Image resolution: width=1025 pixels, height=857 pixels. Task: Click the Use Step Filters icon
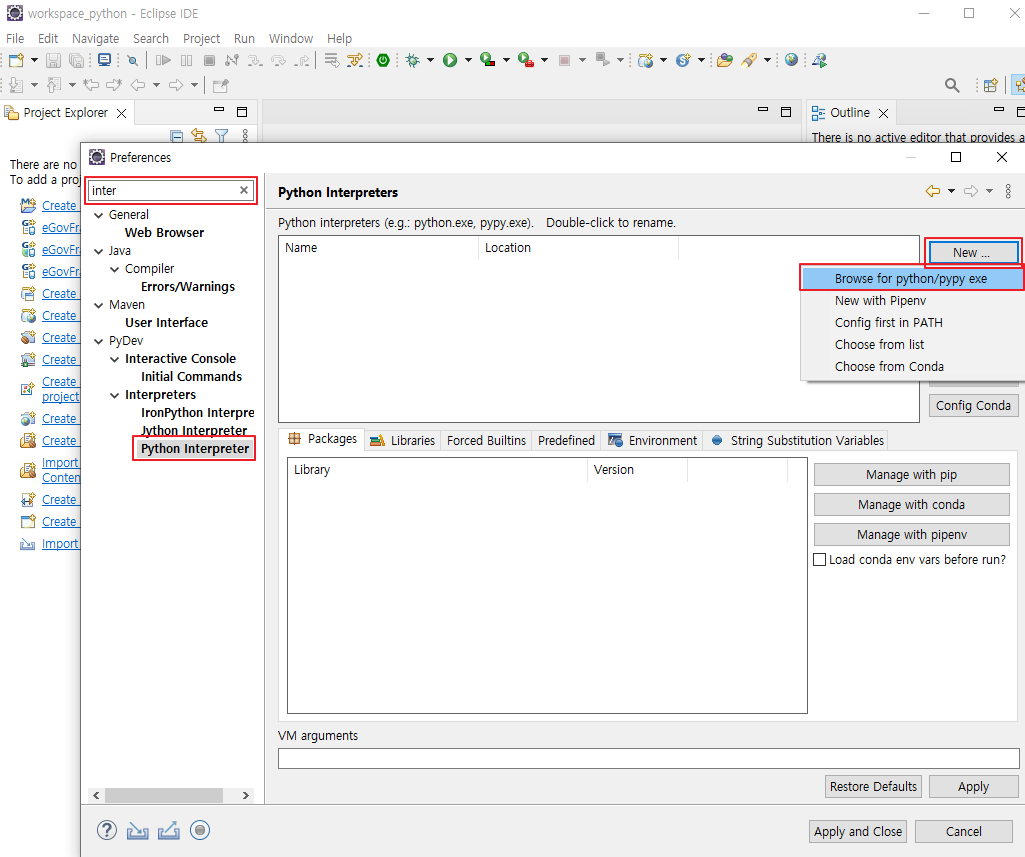point(355,60)
